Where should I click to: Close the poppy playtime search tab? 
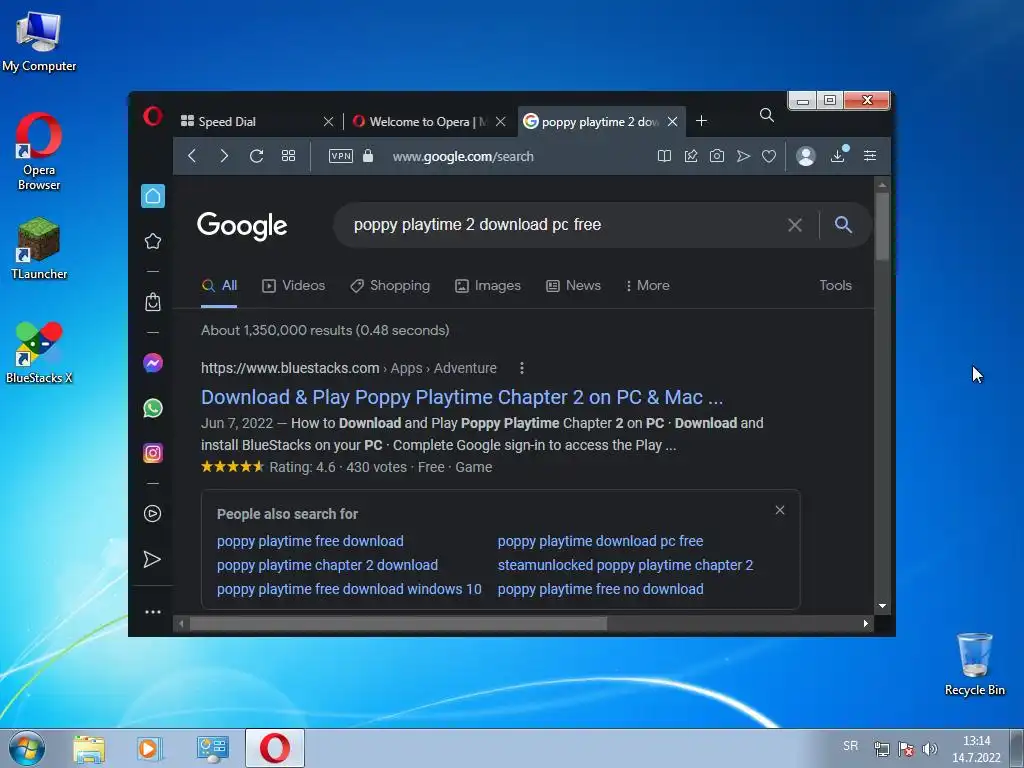point(673,121)
